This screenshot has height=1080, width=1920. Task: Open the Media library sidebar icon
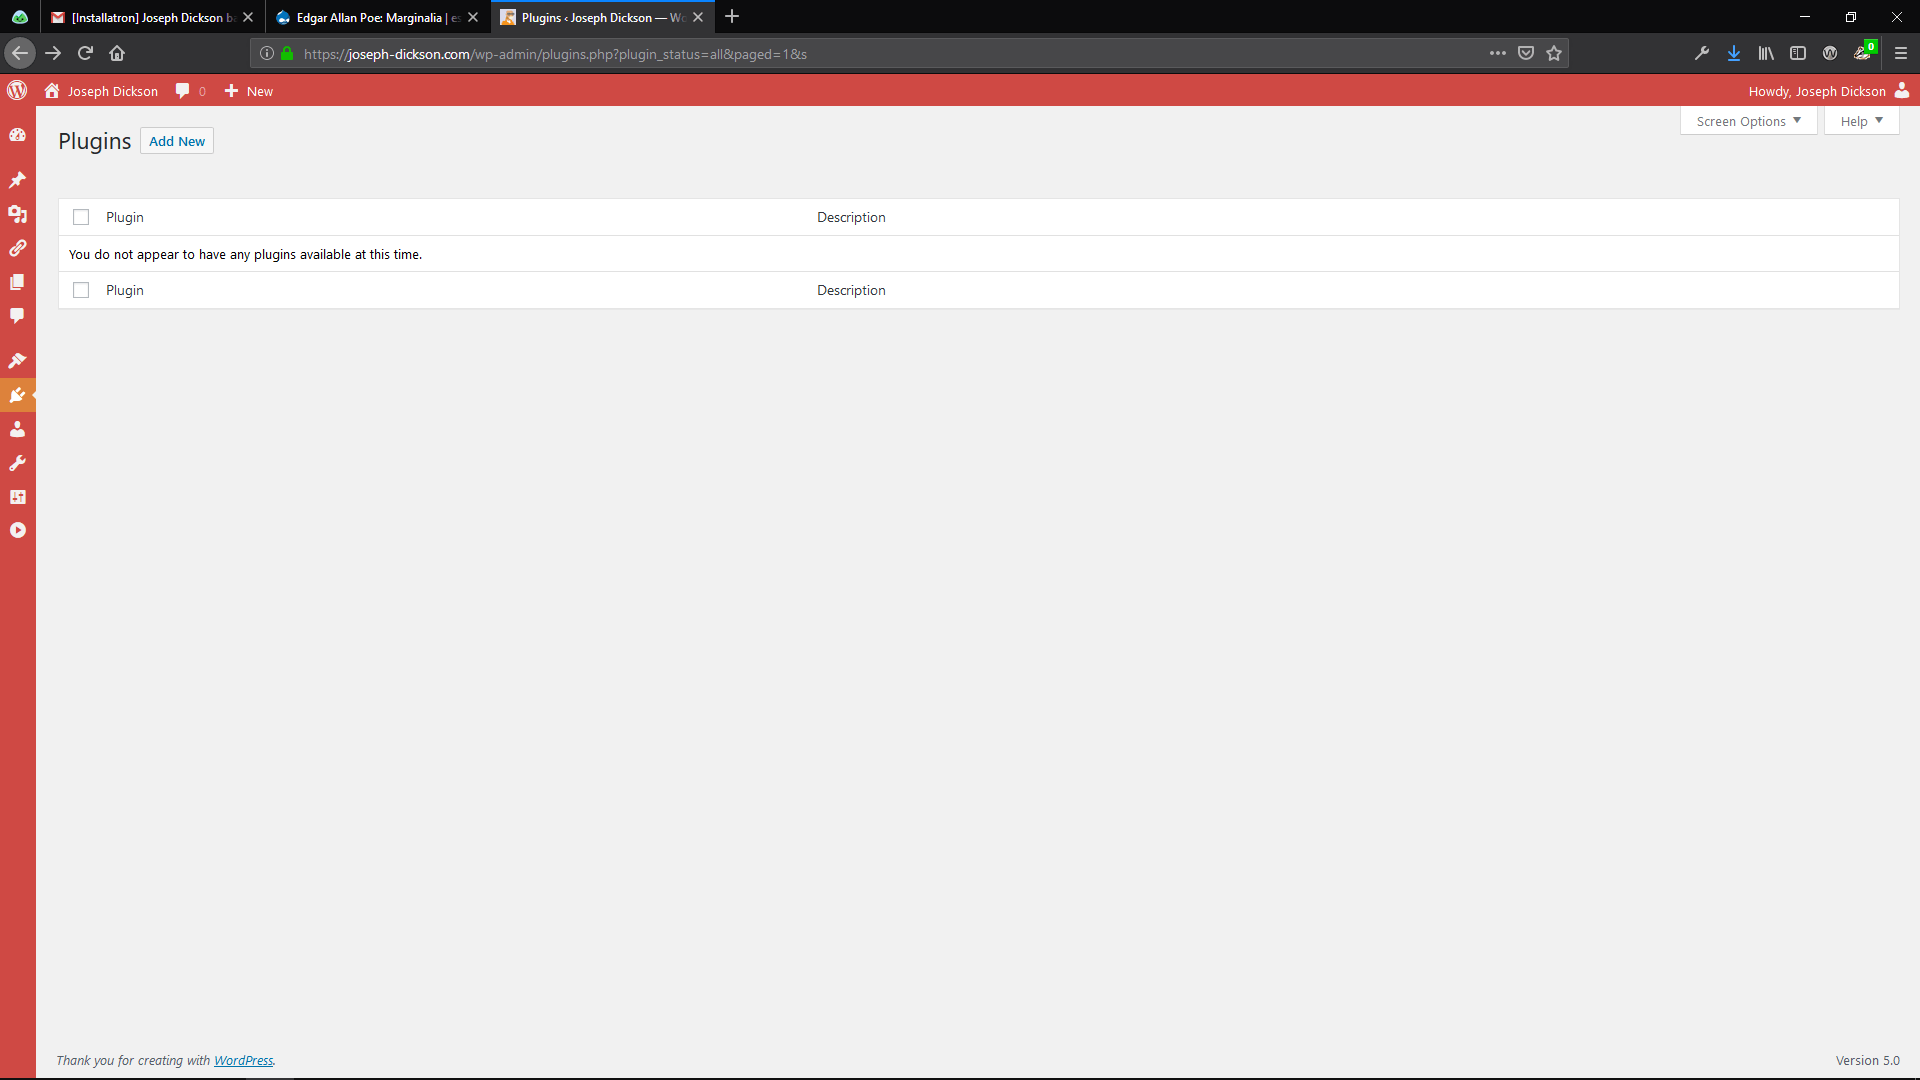(17, 214)
